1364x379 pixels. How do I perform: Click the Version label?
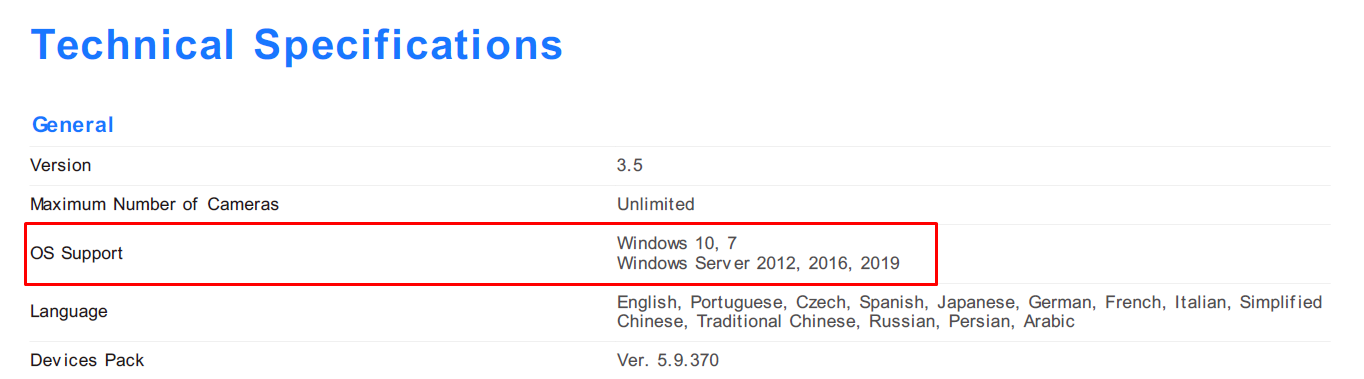tap(61, 165)
